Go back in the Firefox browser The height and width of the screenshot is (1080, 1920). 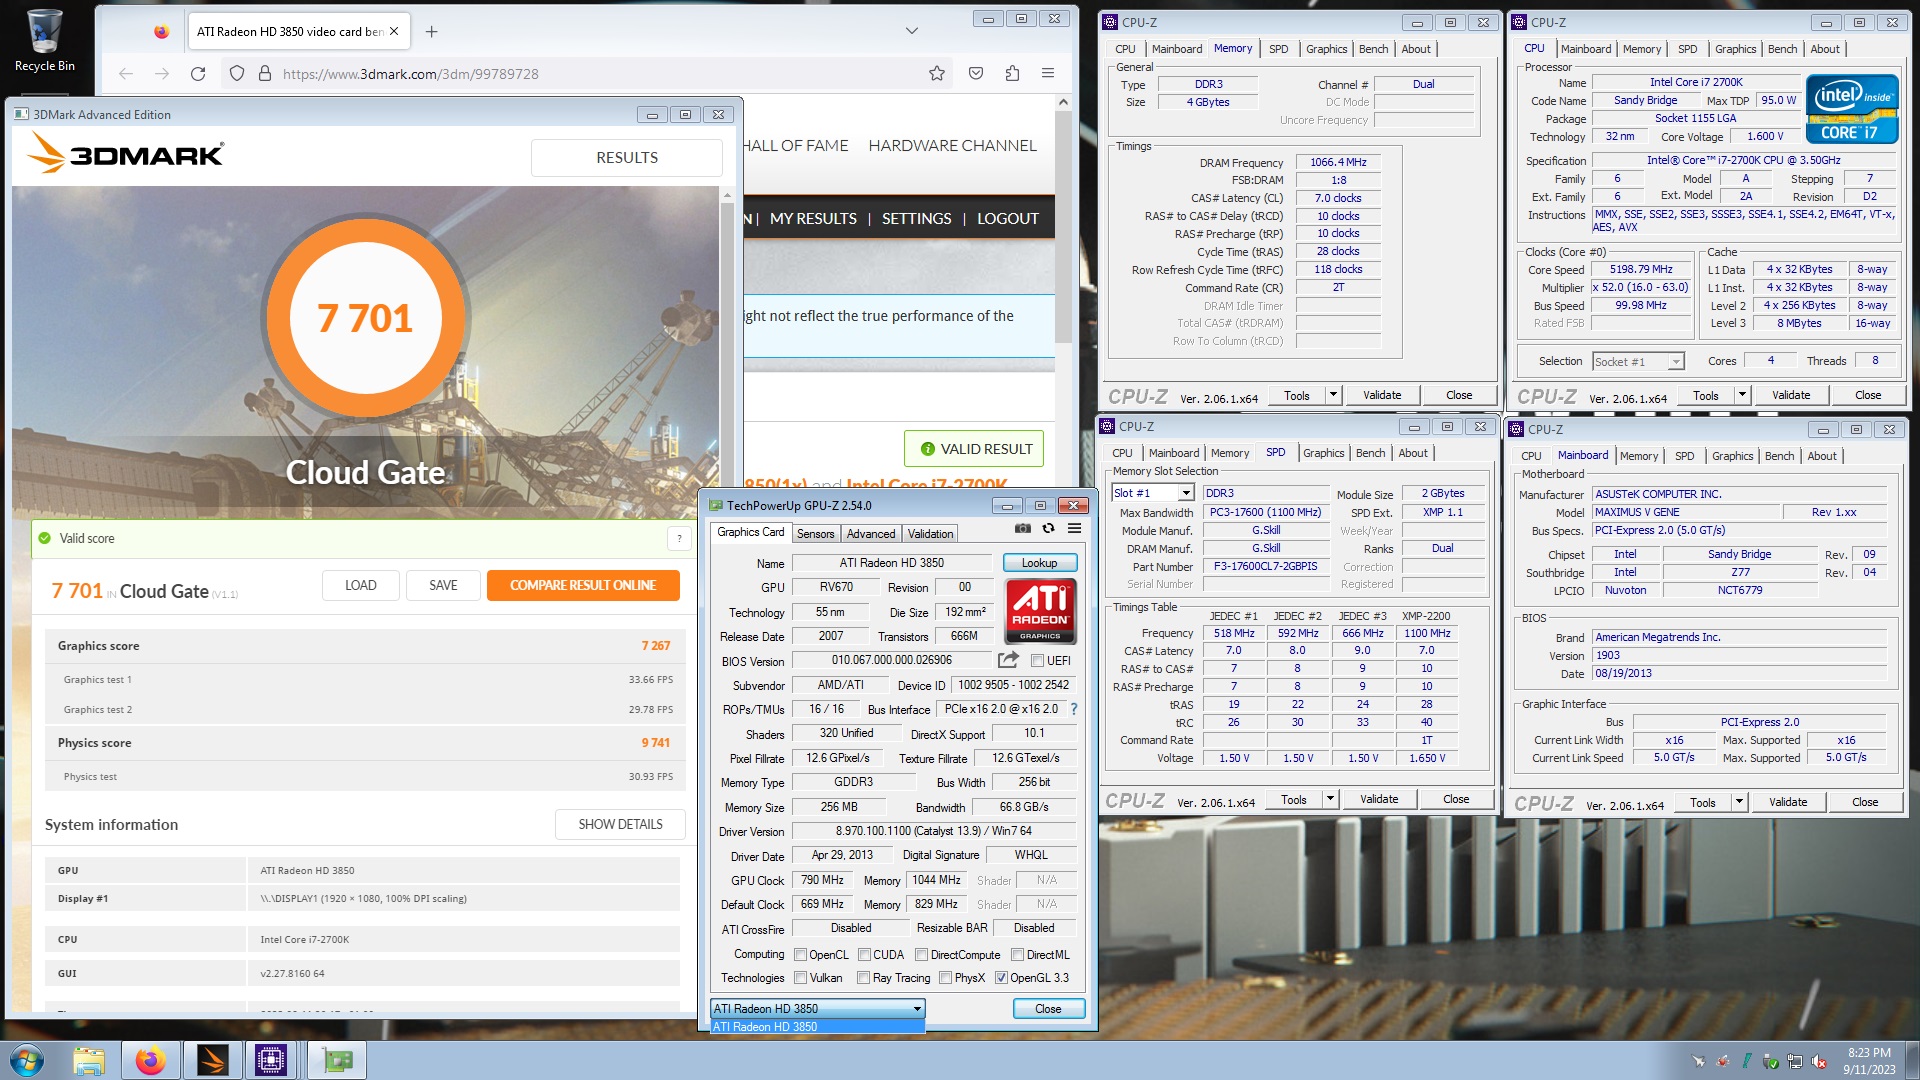(125, 74)
